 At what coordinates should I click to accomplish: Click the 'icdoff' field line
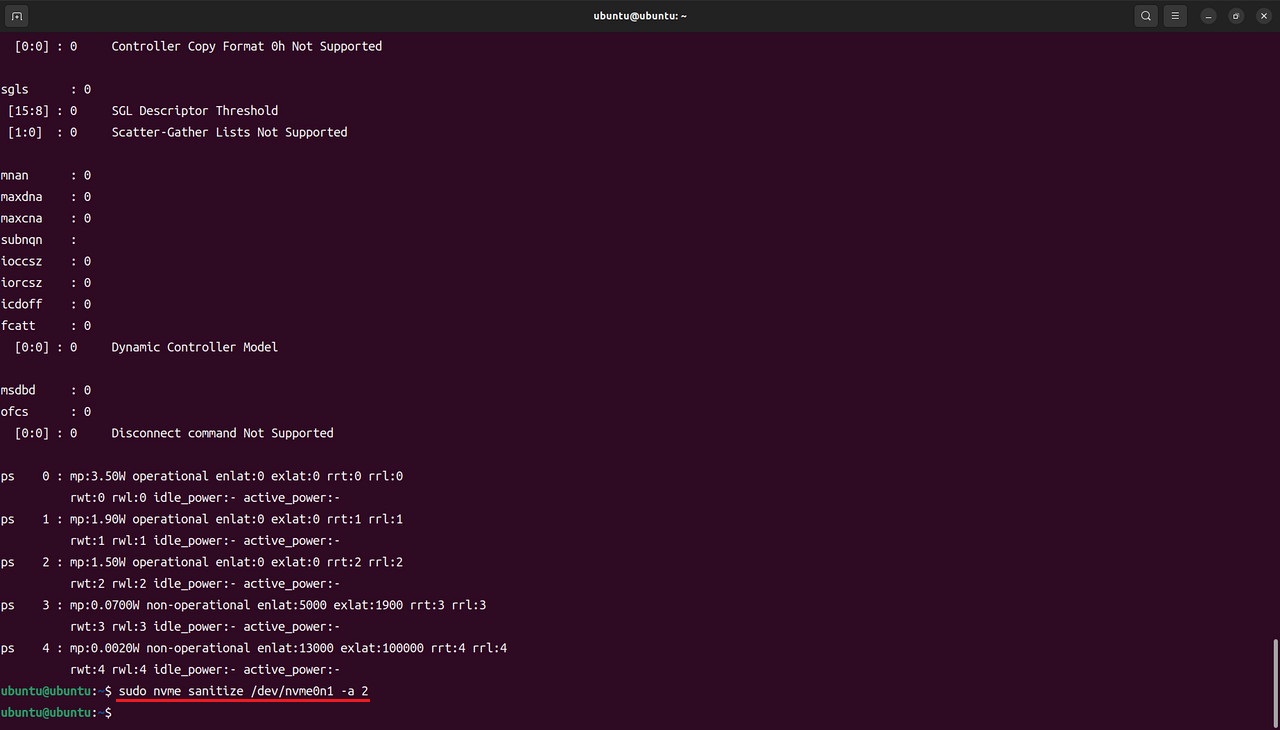click(x=46, y=304)
